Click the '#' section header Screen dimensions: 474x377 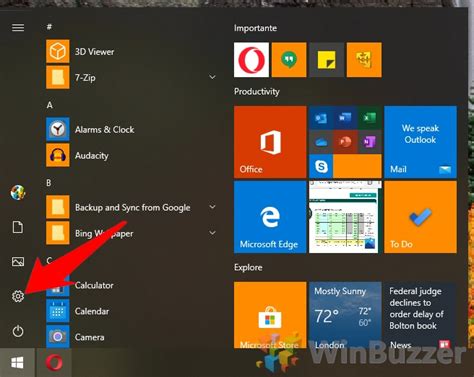(49, 27)
